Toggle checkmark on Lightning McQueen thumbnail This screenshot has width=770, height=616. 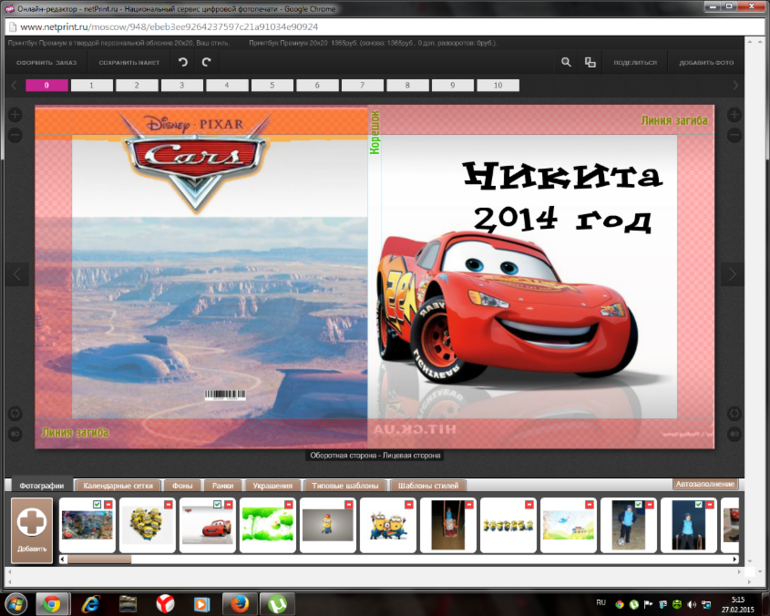coord(217,506)
